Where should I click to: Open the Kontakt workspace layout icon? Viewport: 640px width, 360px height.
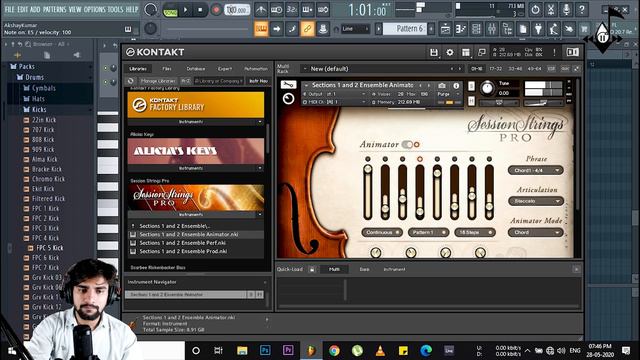point(466,52)
